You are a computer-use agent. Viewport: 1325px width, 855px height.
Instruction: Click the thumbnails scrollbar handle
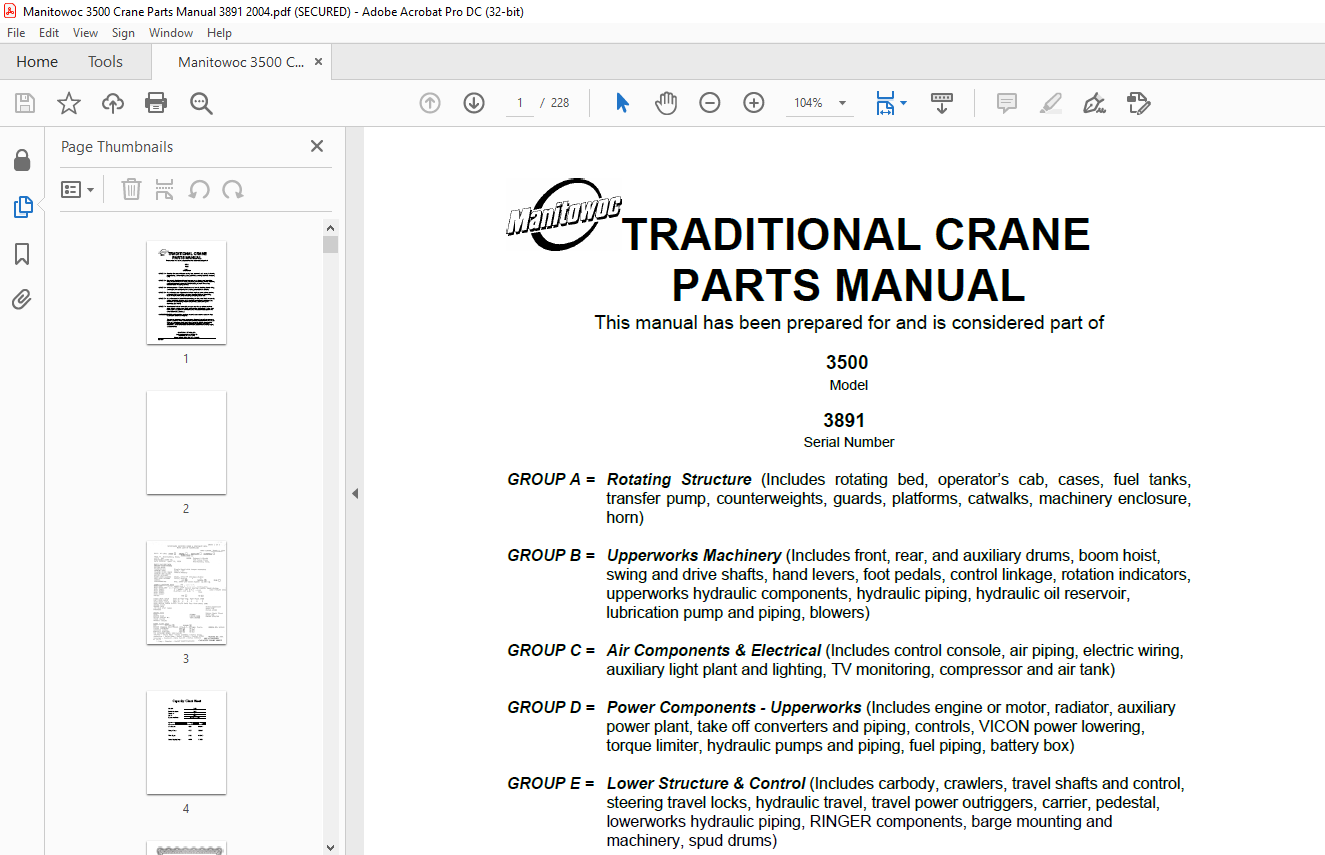click(x=331, y=245)
